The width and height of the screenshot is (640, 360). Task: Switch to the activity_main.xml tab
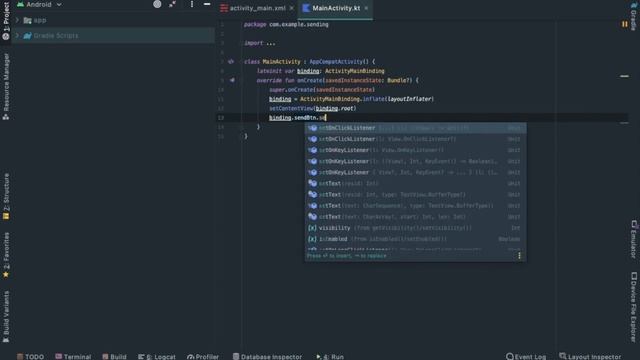click(257, 8)
